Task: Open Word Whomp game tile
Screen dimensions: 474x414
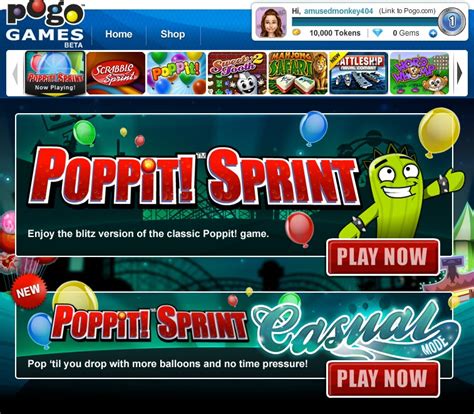Action: (419, 73)
